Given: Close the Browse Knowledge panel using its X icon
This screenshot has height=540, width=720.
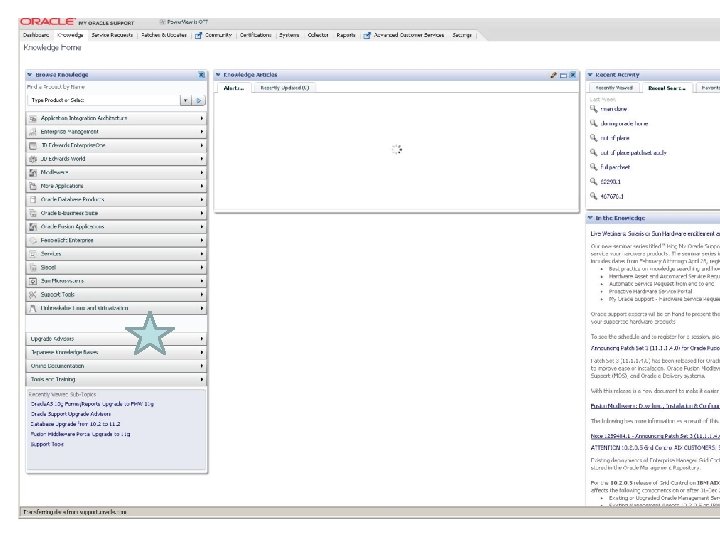Looking at the screenshot, I should [201, 75].
